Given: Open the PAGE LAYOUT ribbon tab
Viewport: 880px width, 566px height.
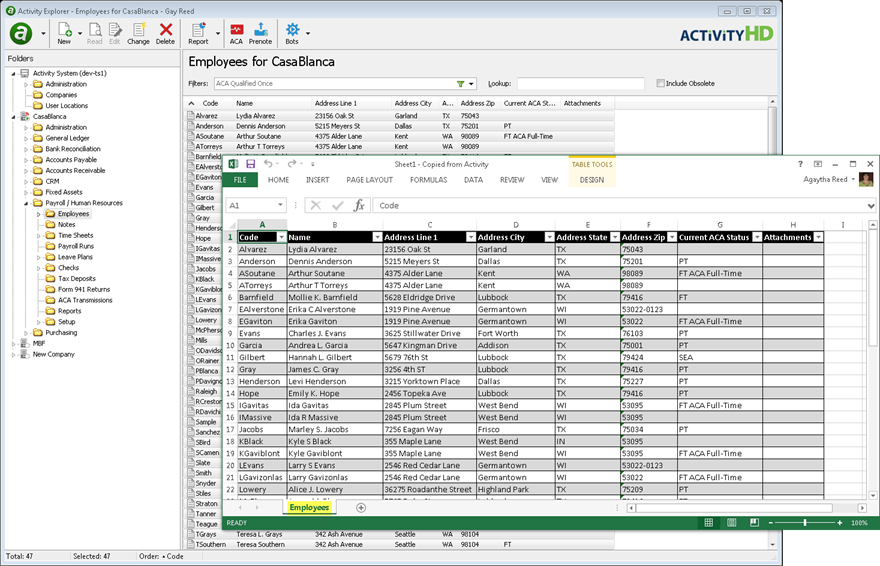Looking at the screenshot, I should tap(369, 180).
